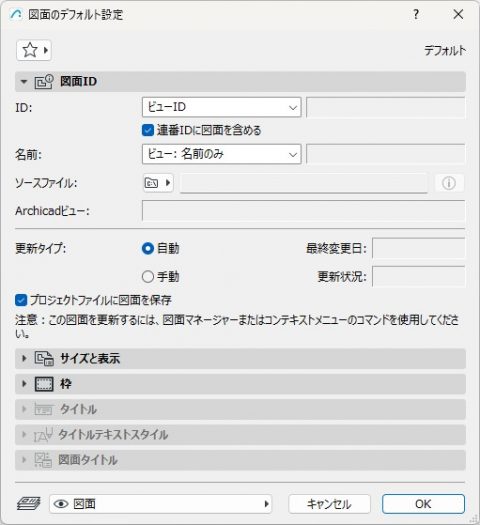
Task: Click the 図面ID panel icon
Action: click(x=44, y=82)
